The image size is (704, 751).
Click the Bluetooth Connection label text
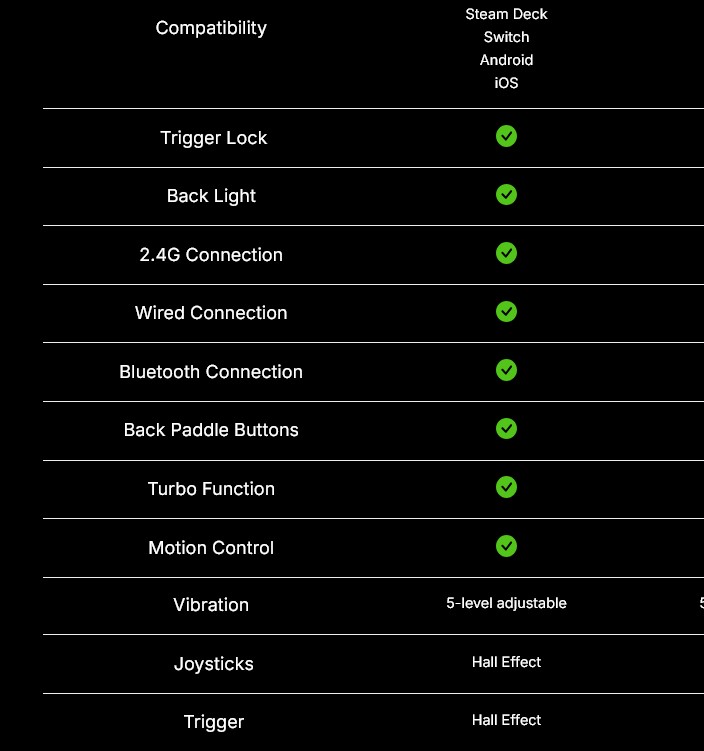coord(211,372)
